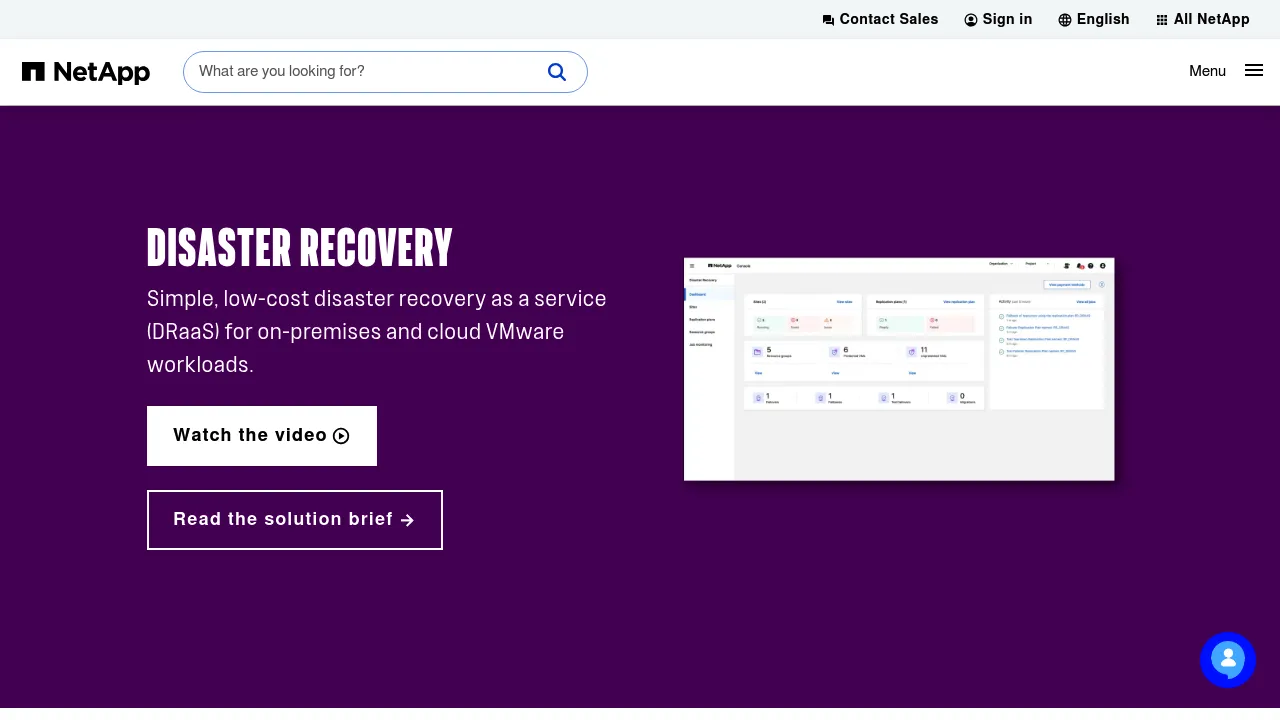Go to Sign in
Image resolution: width=1280 pixels, height=720 pixels.
coord(998,19)
